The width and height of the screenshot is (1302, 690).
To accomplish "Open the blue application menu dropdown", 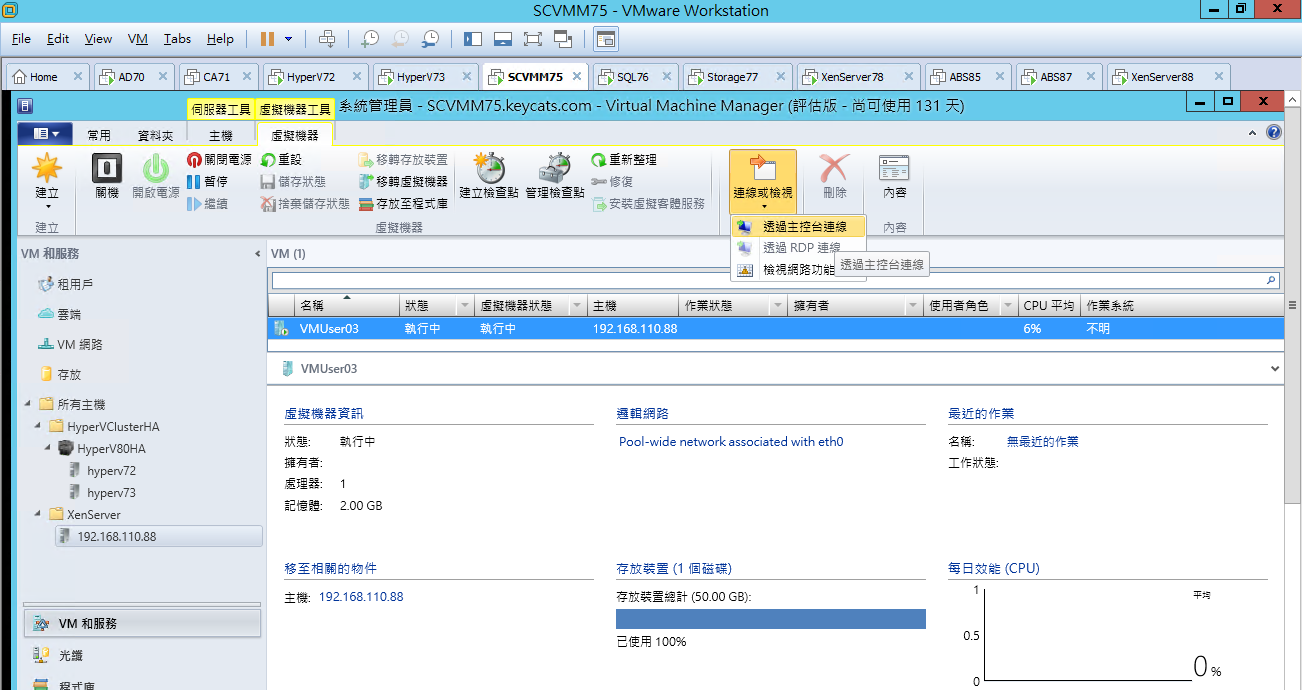I will point(45,134).
